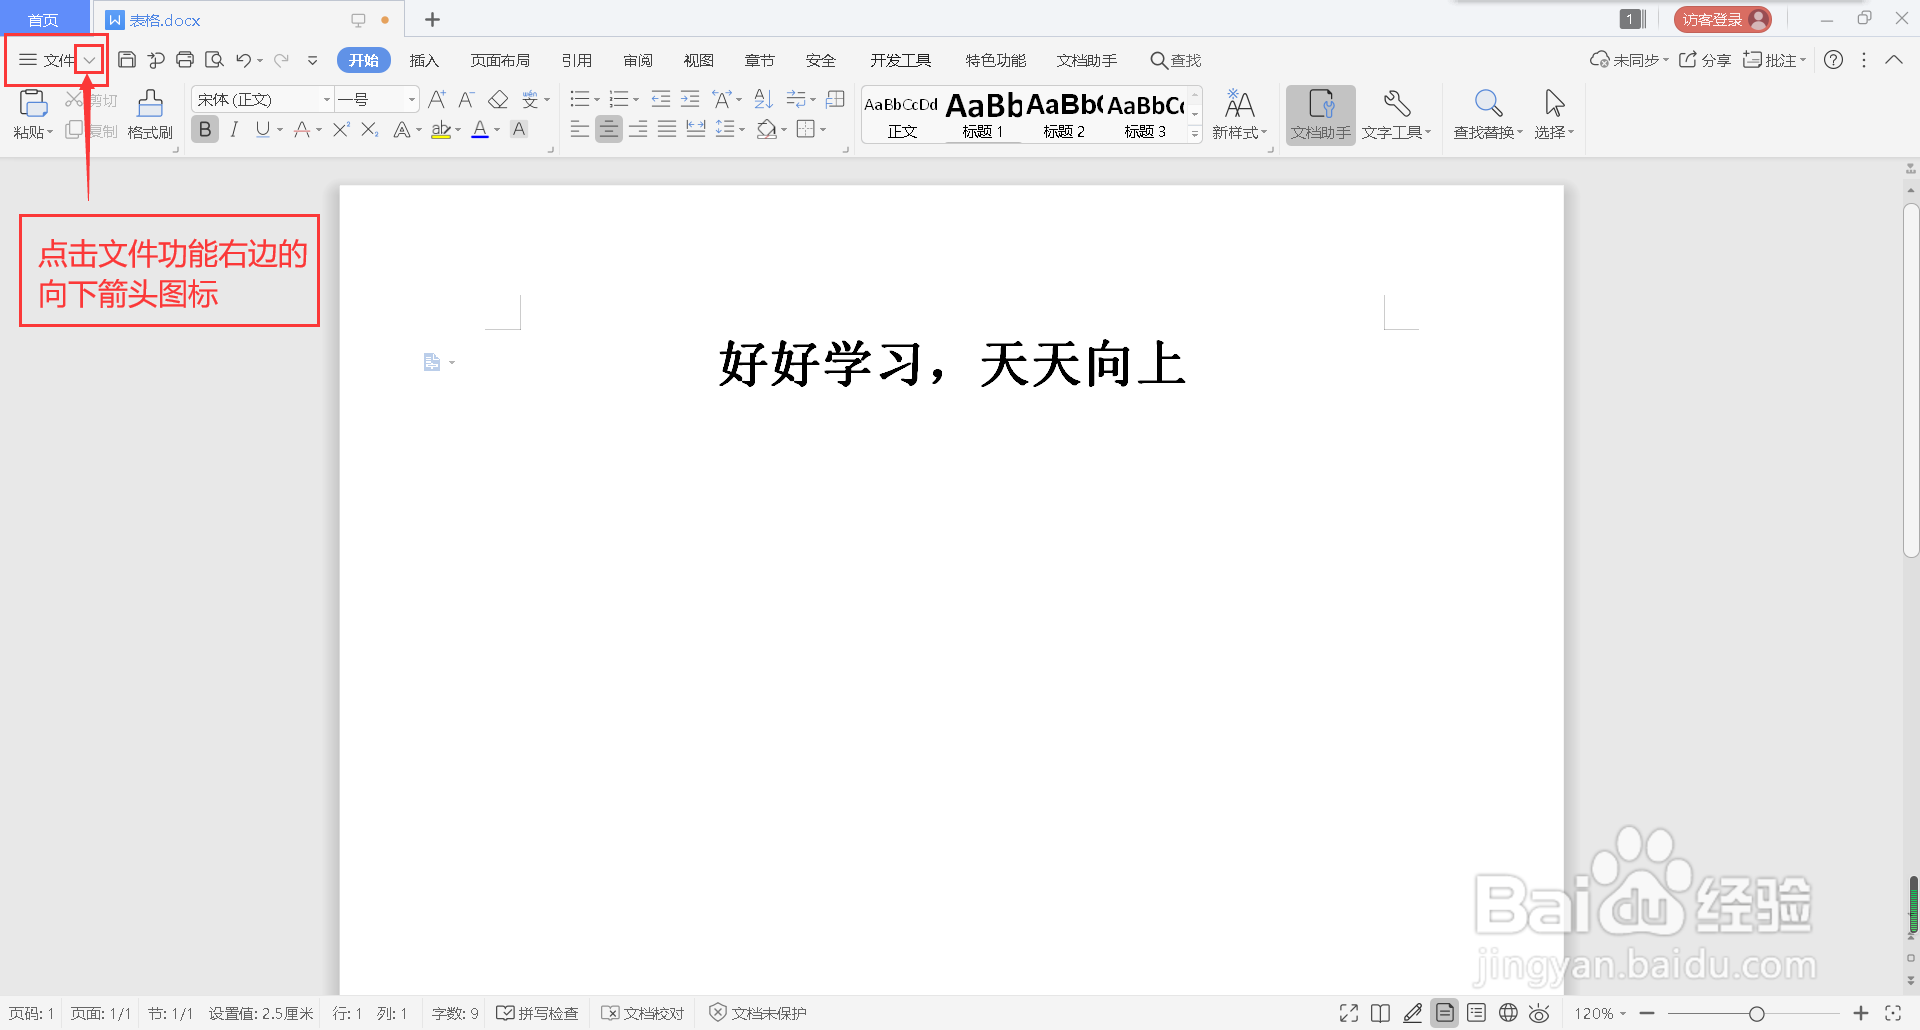Open the 查找替换 find and replace tool
This screenshot has width=1920, height=1030.
[1487, 113]
